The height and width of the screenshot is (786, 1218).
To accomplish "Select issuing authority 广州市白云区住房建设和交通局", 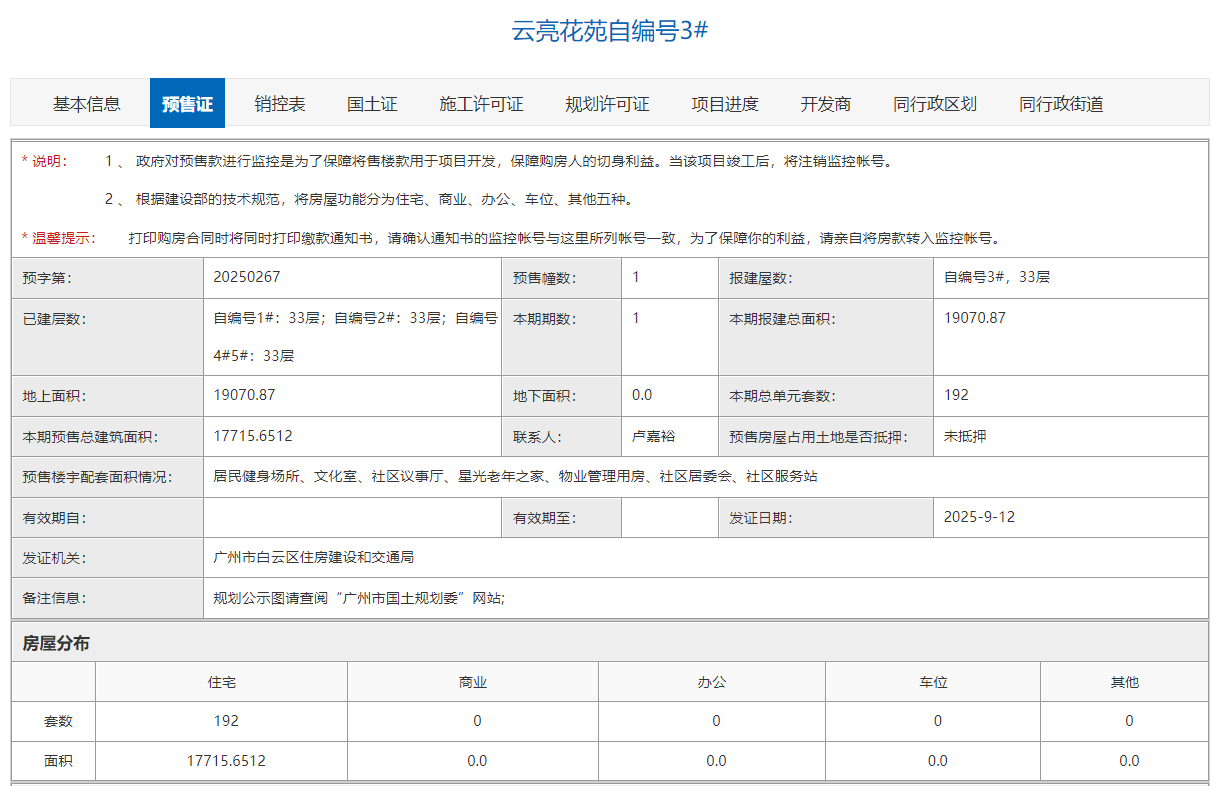I will [314, 557].
